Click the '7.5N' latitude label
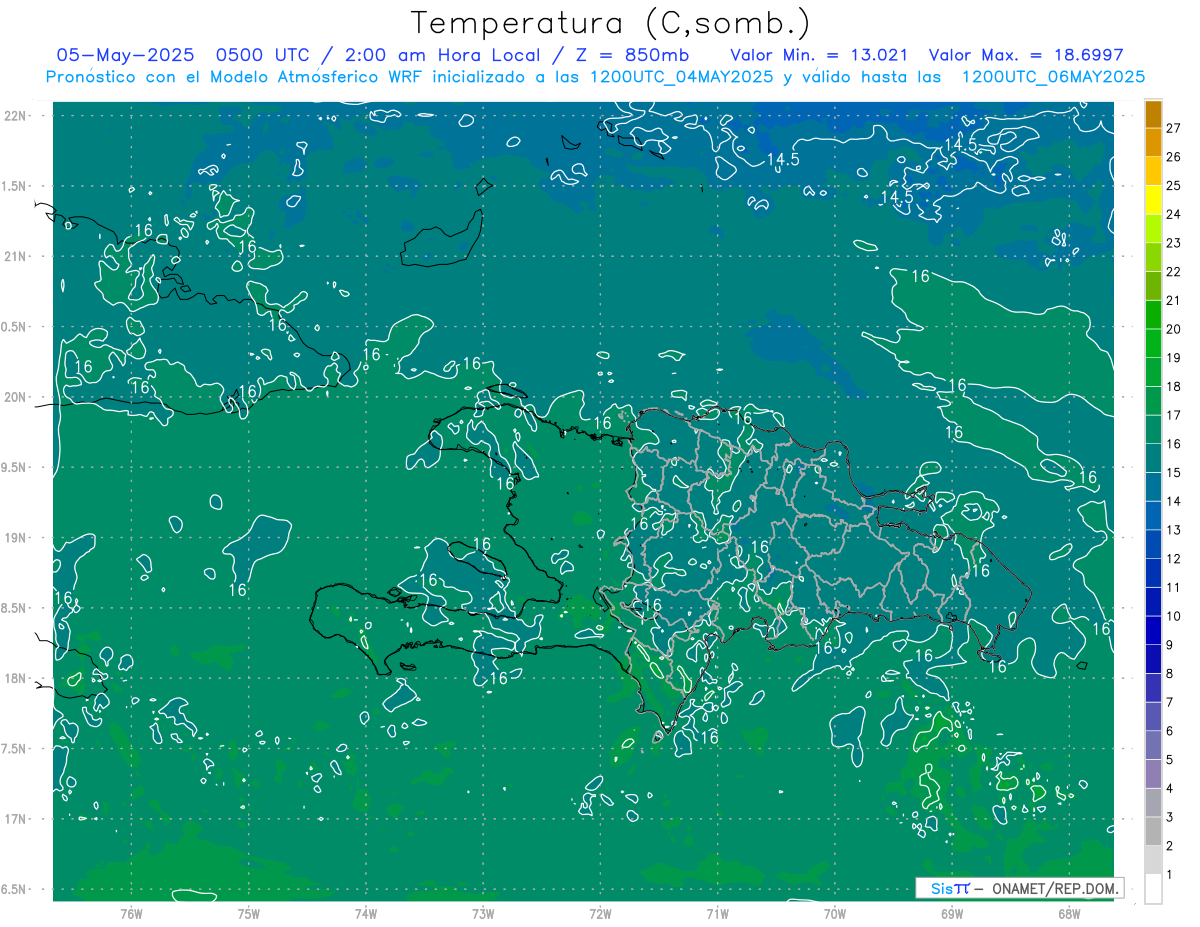 click(x=14, y=749)
